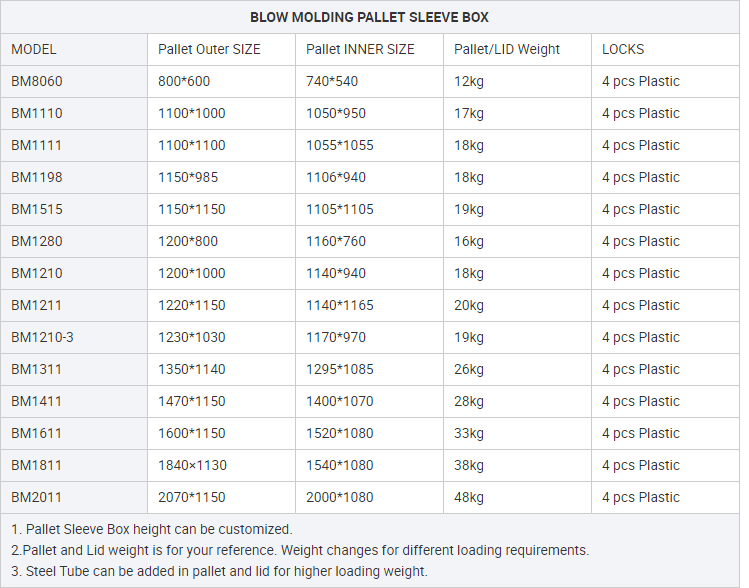Image resolution: width=749 pixels, height=588 pixels.
Task: Select the Pallet/LID Weight header
Action: click(507, 49)
